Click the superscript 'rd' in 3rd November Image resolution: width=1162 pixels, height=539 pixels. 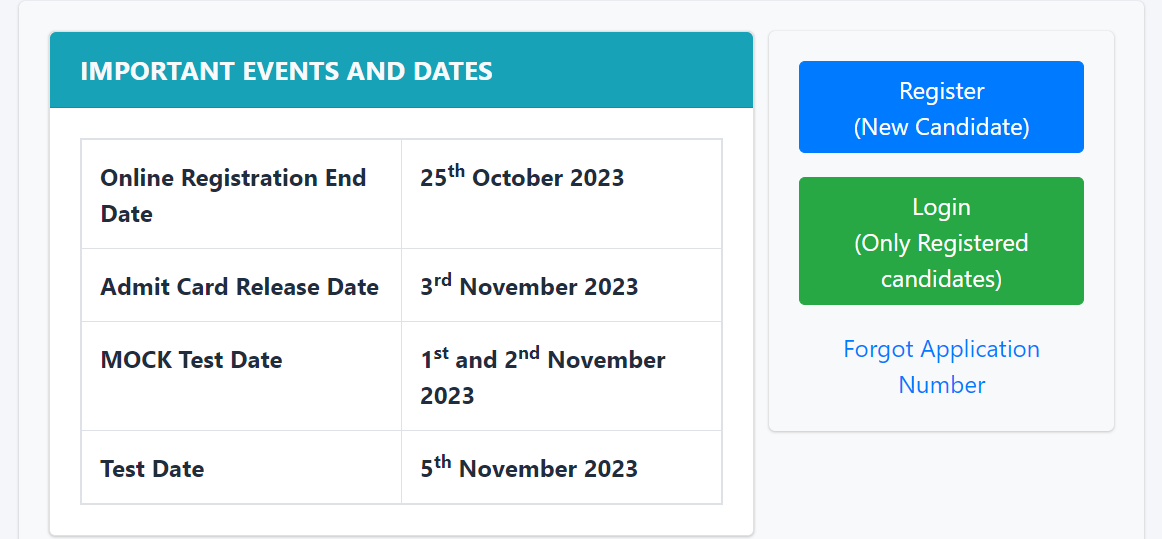[x=443, y=280]
